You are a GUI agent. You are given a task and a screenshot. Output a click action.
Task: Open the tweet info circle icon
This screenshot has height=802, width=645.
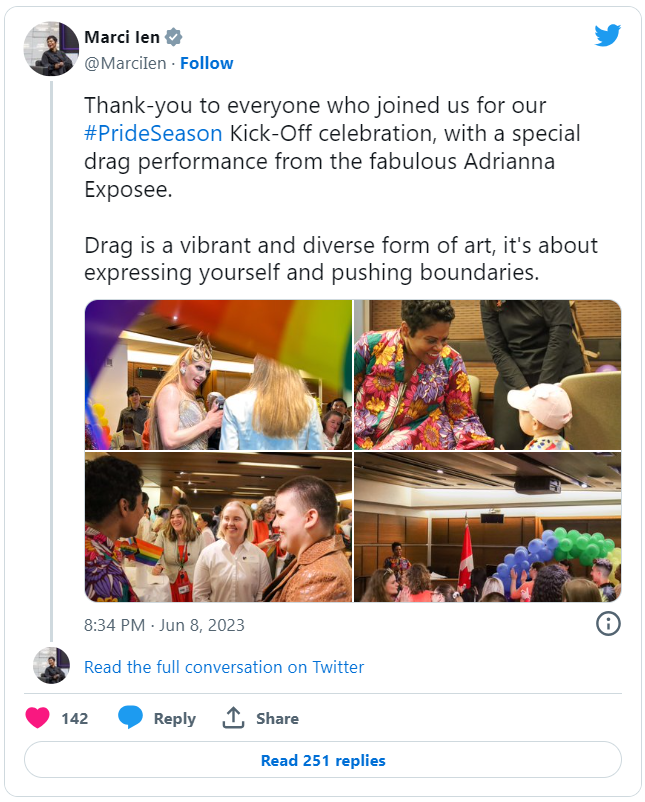(x=608, y=623)
